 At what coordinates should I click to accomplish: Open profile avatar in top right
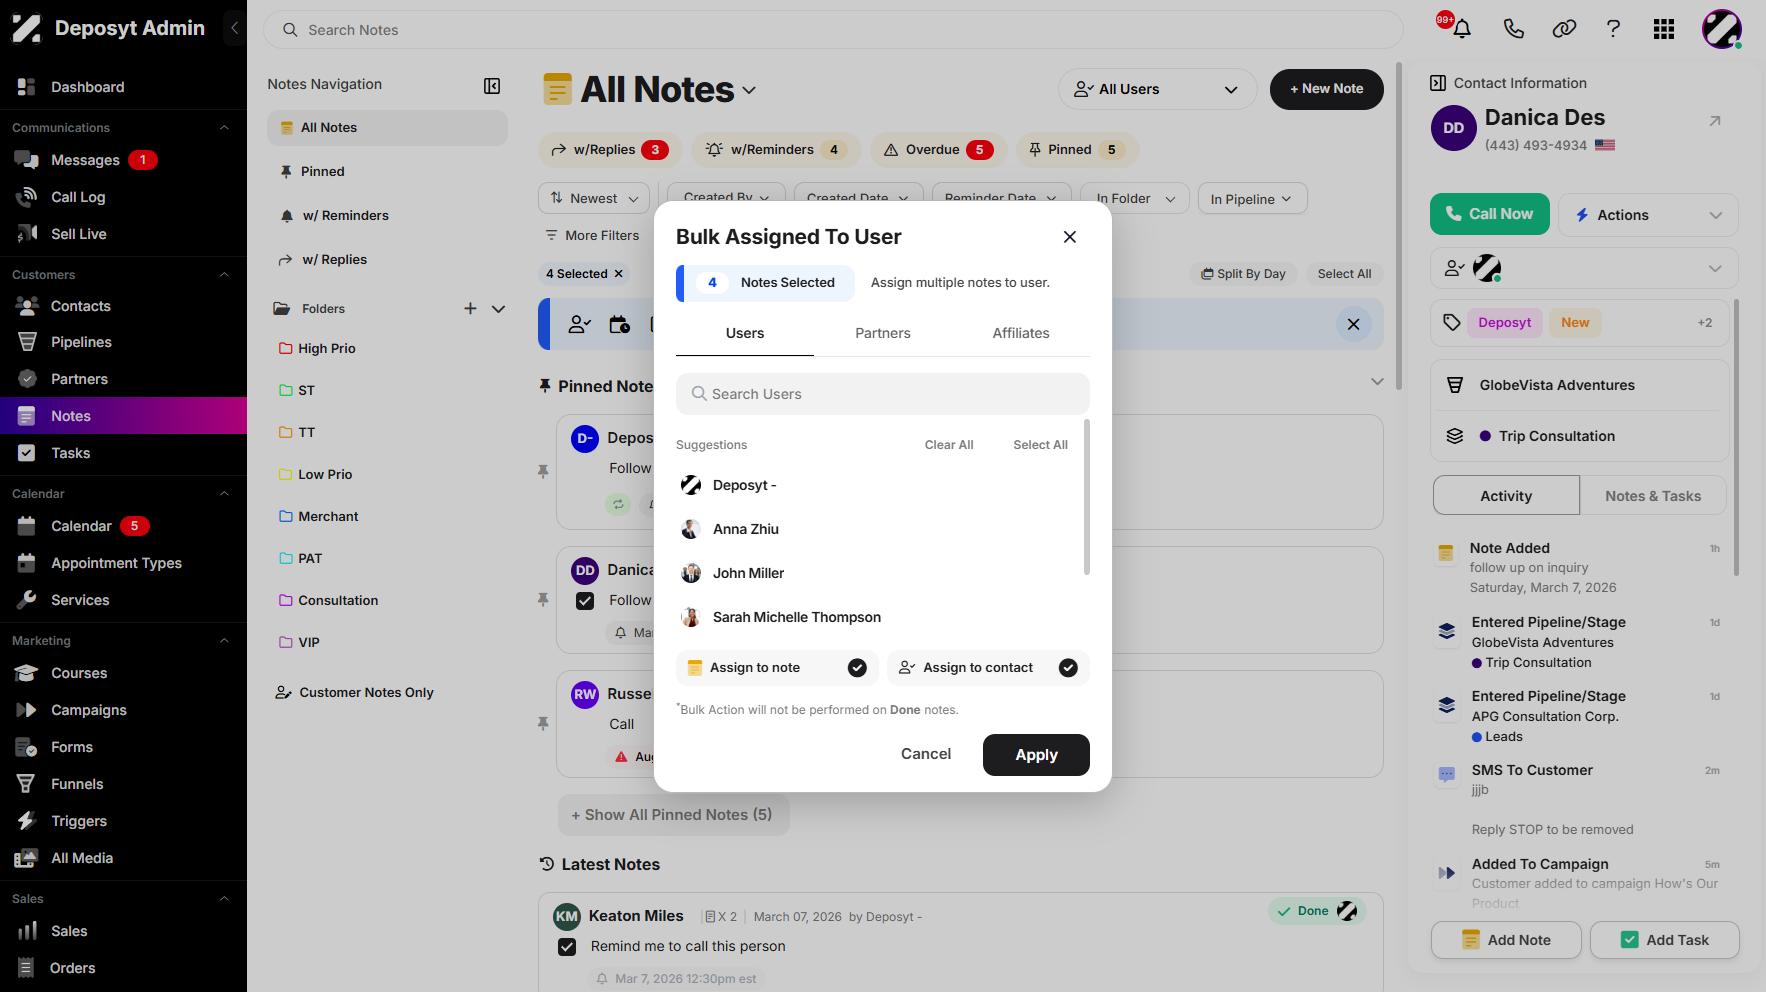(x=1722, y=29)
